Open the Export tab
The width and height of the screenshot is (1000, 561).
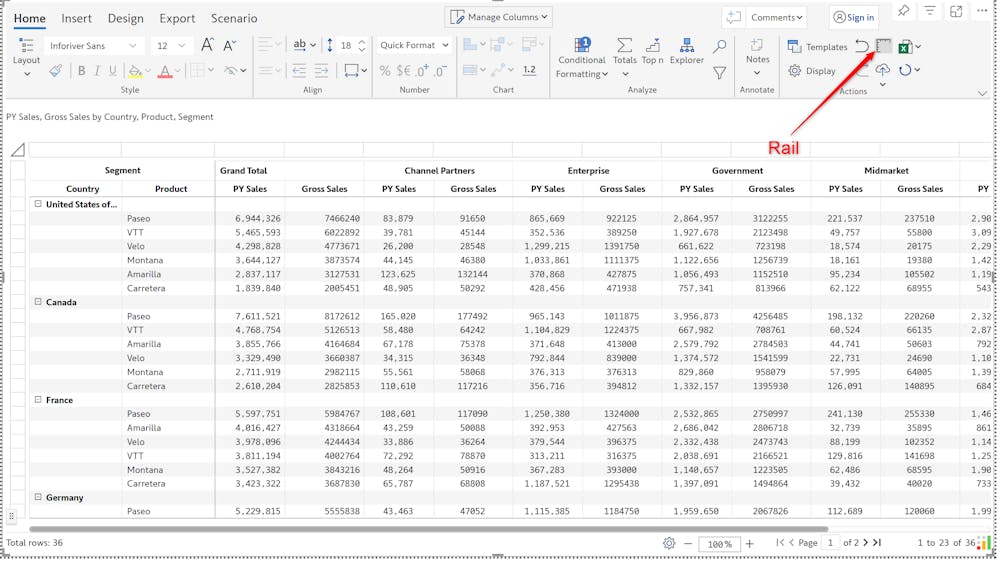[x=177, y=18]
